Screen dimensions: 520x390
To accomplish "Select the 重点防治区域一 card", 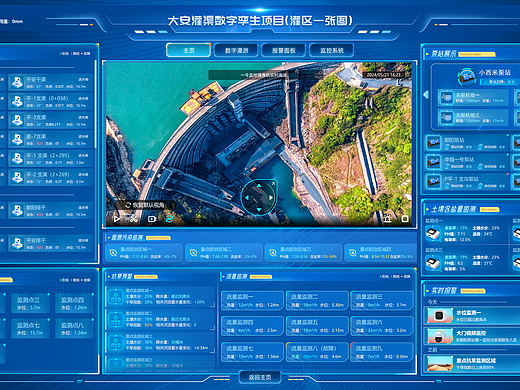I will click(x=144, y=253).
